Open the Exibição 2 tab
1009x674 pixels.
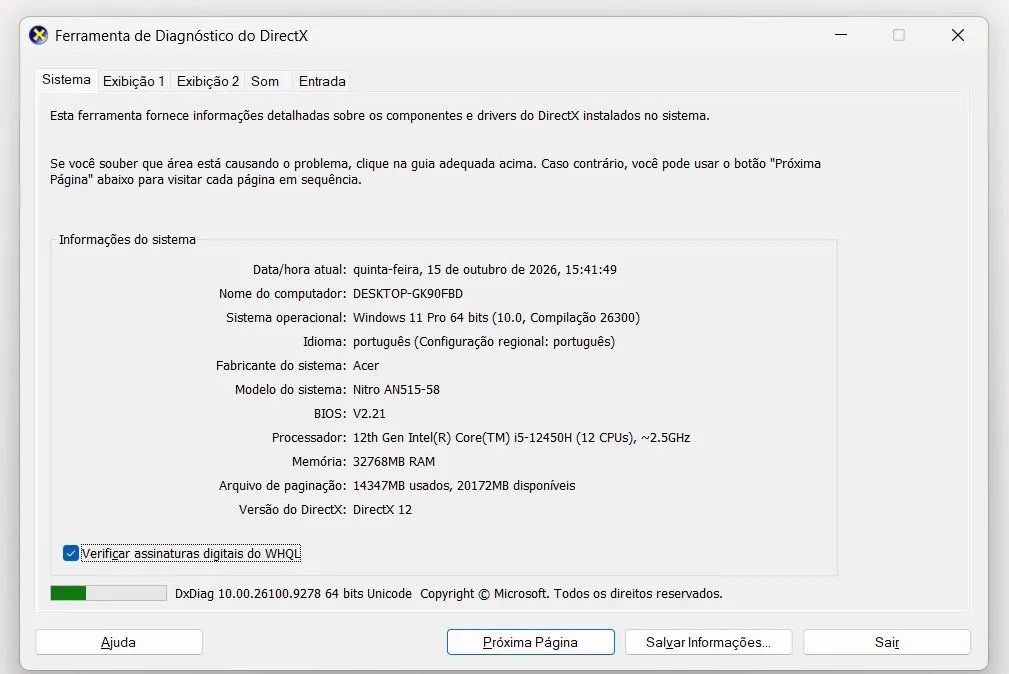point(208,81)
